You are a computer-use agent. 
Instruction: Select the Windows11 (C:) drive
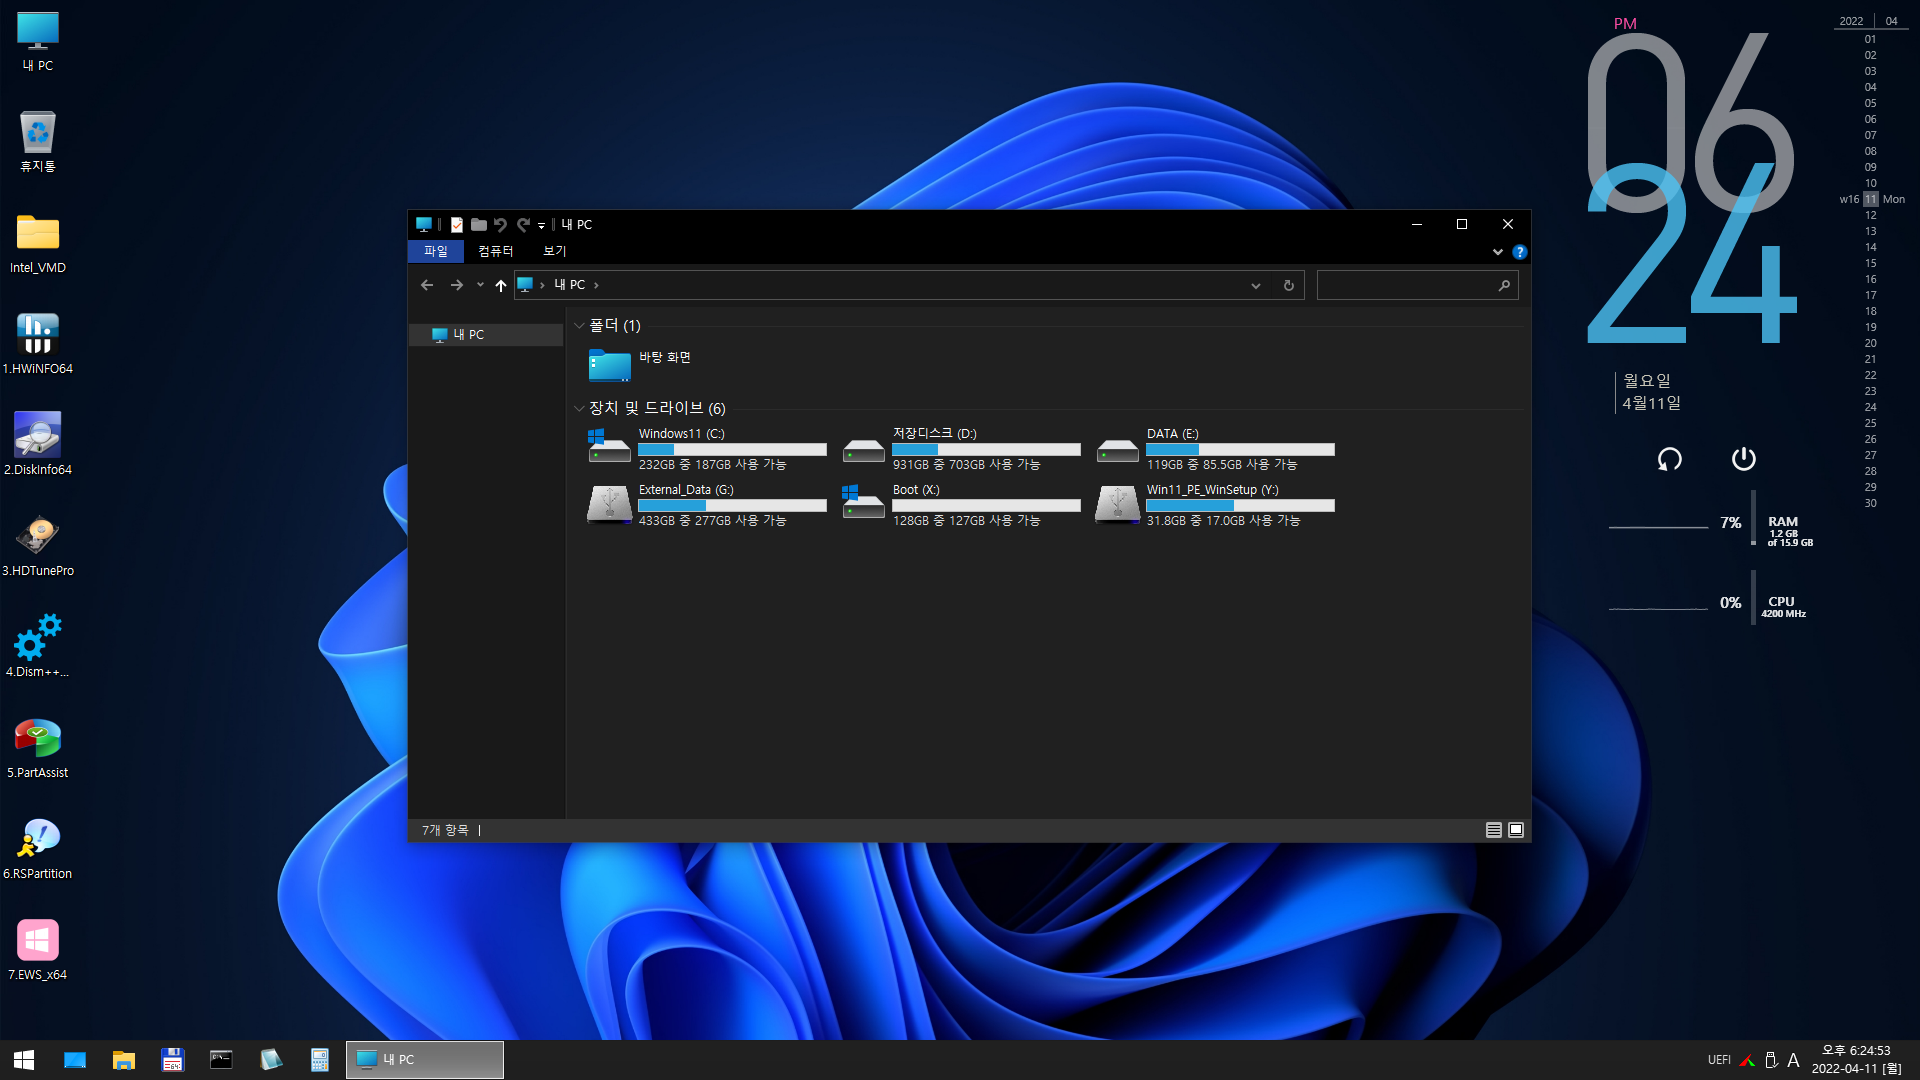708,449
